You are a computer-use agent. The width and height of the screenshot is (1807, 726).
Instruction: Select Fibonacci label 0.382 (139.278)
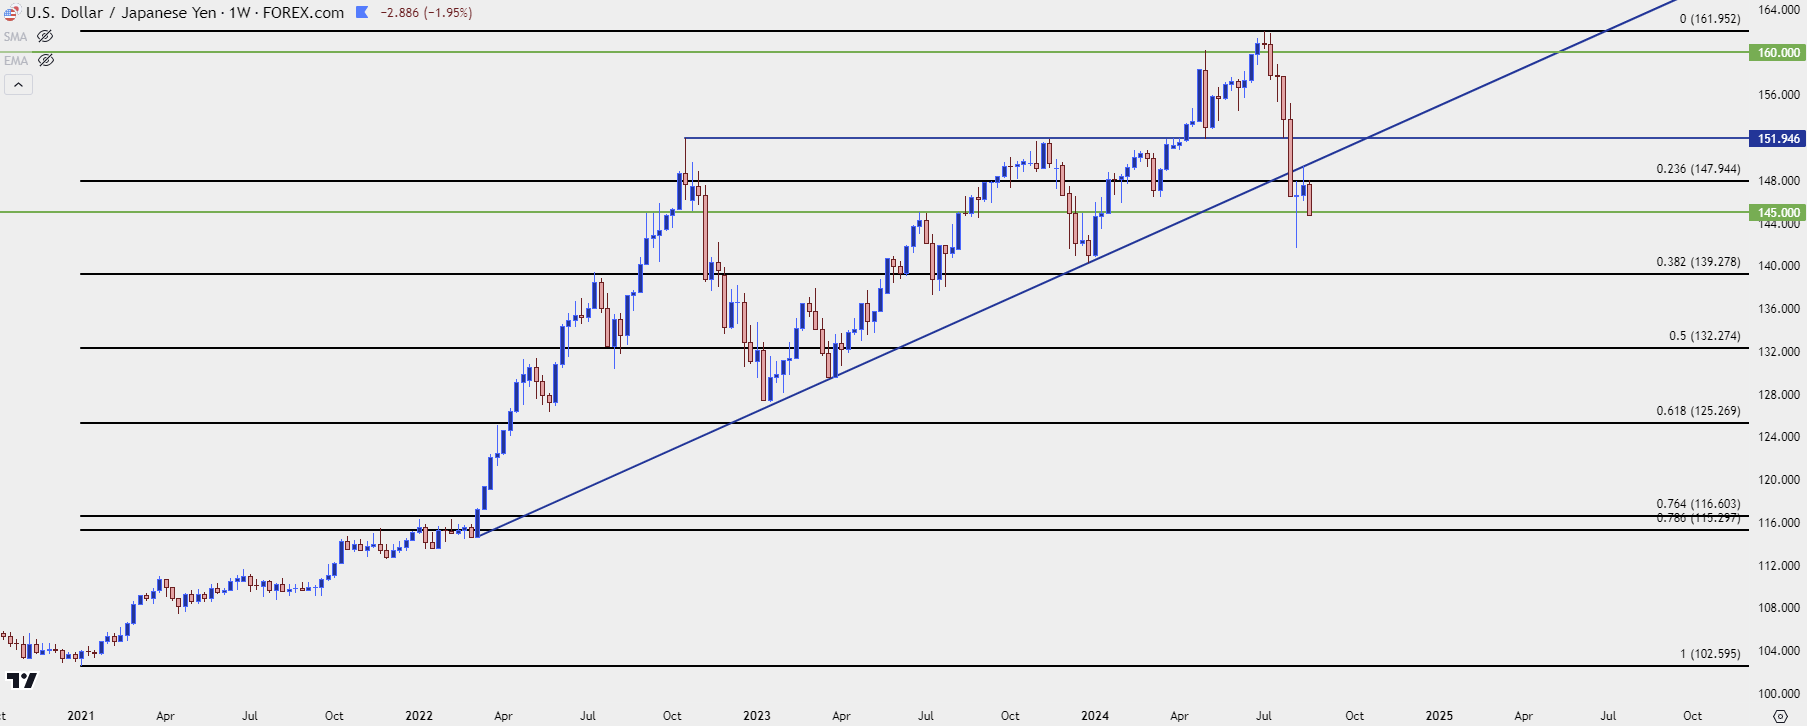pos(1698,262)
